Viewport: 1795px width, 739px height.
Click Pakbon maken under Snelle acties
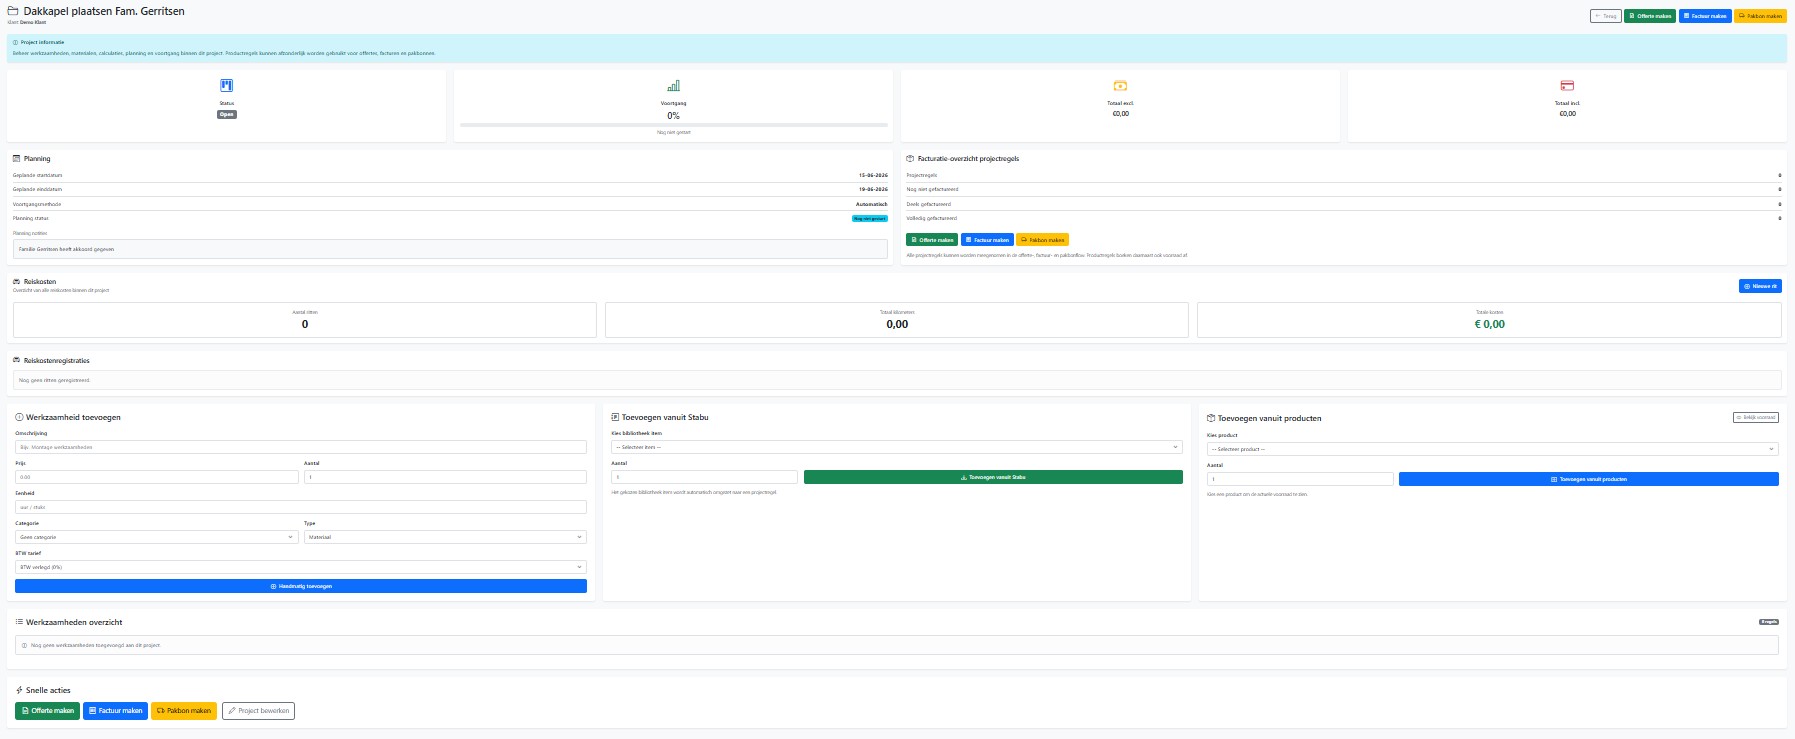184,711
